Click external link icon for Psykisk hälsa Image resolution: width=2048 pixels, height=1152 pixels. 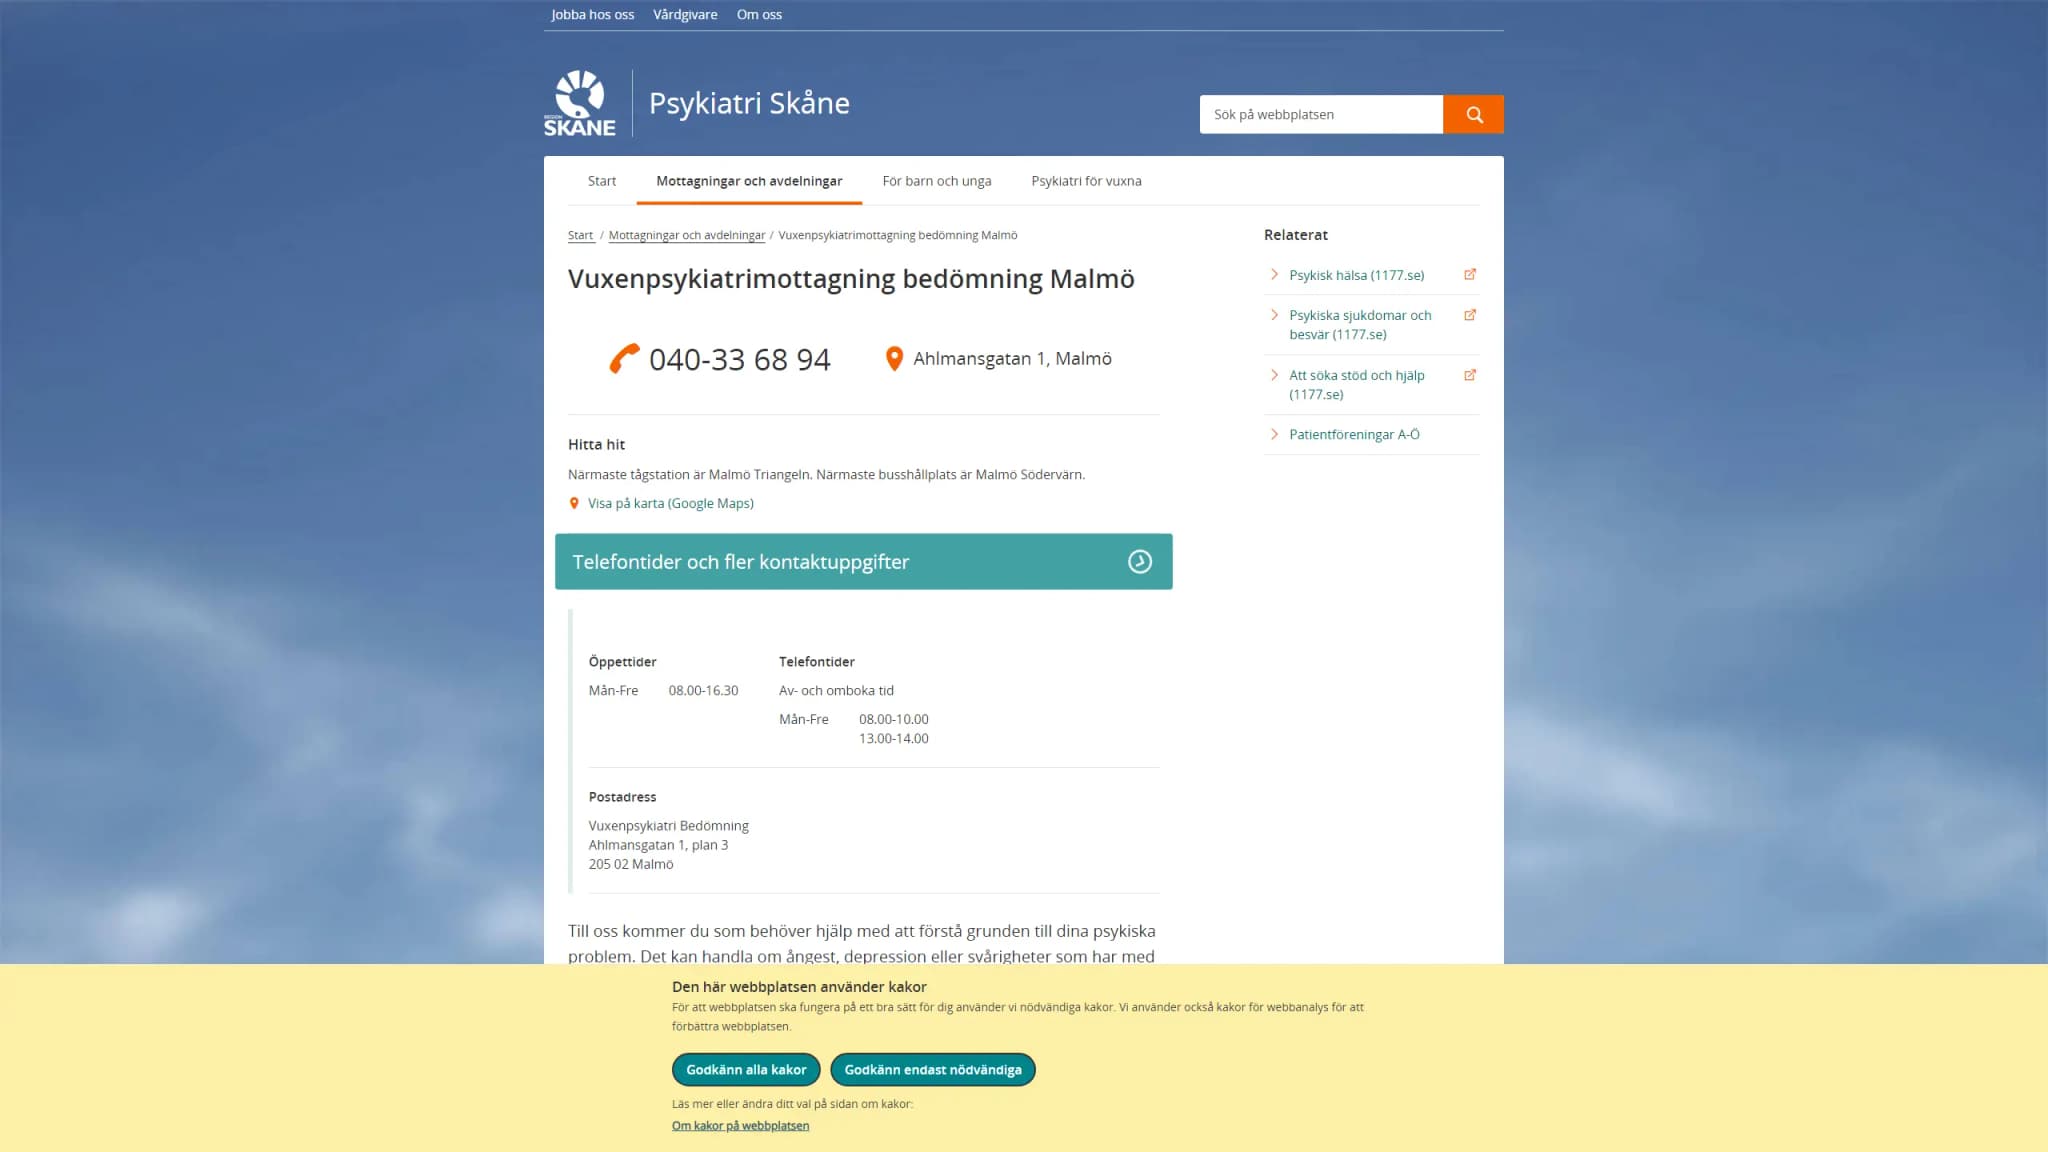[x=1470, y=274]
